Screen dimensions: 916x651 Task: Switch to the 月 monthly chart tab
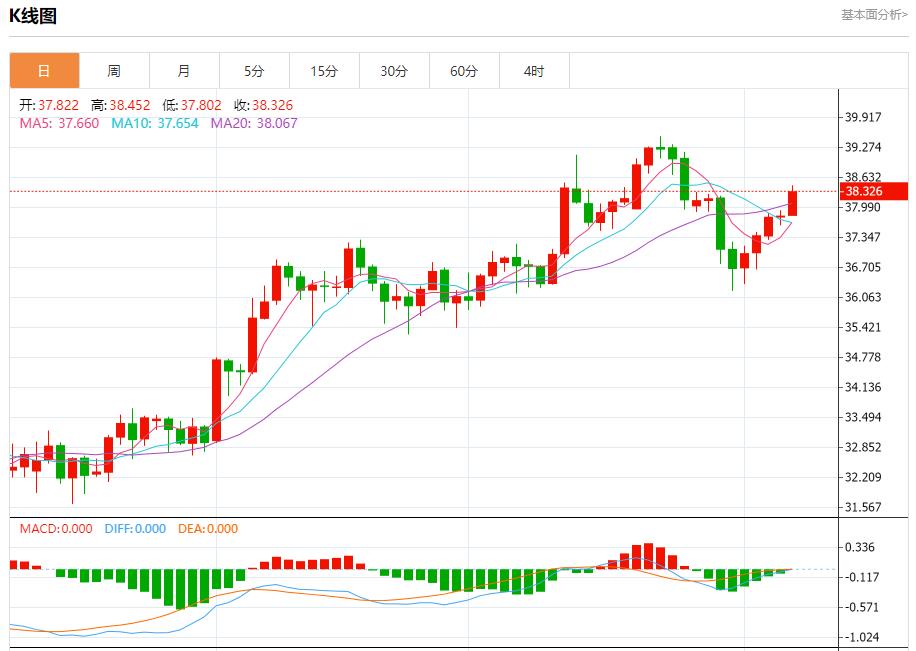pyautogui.click(x=183, y=70)
